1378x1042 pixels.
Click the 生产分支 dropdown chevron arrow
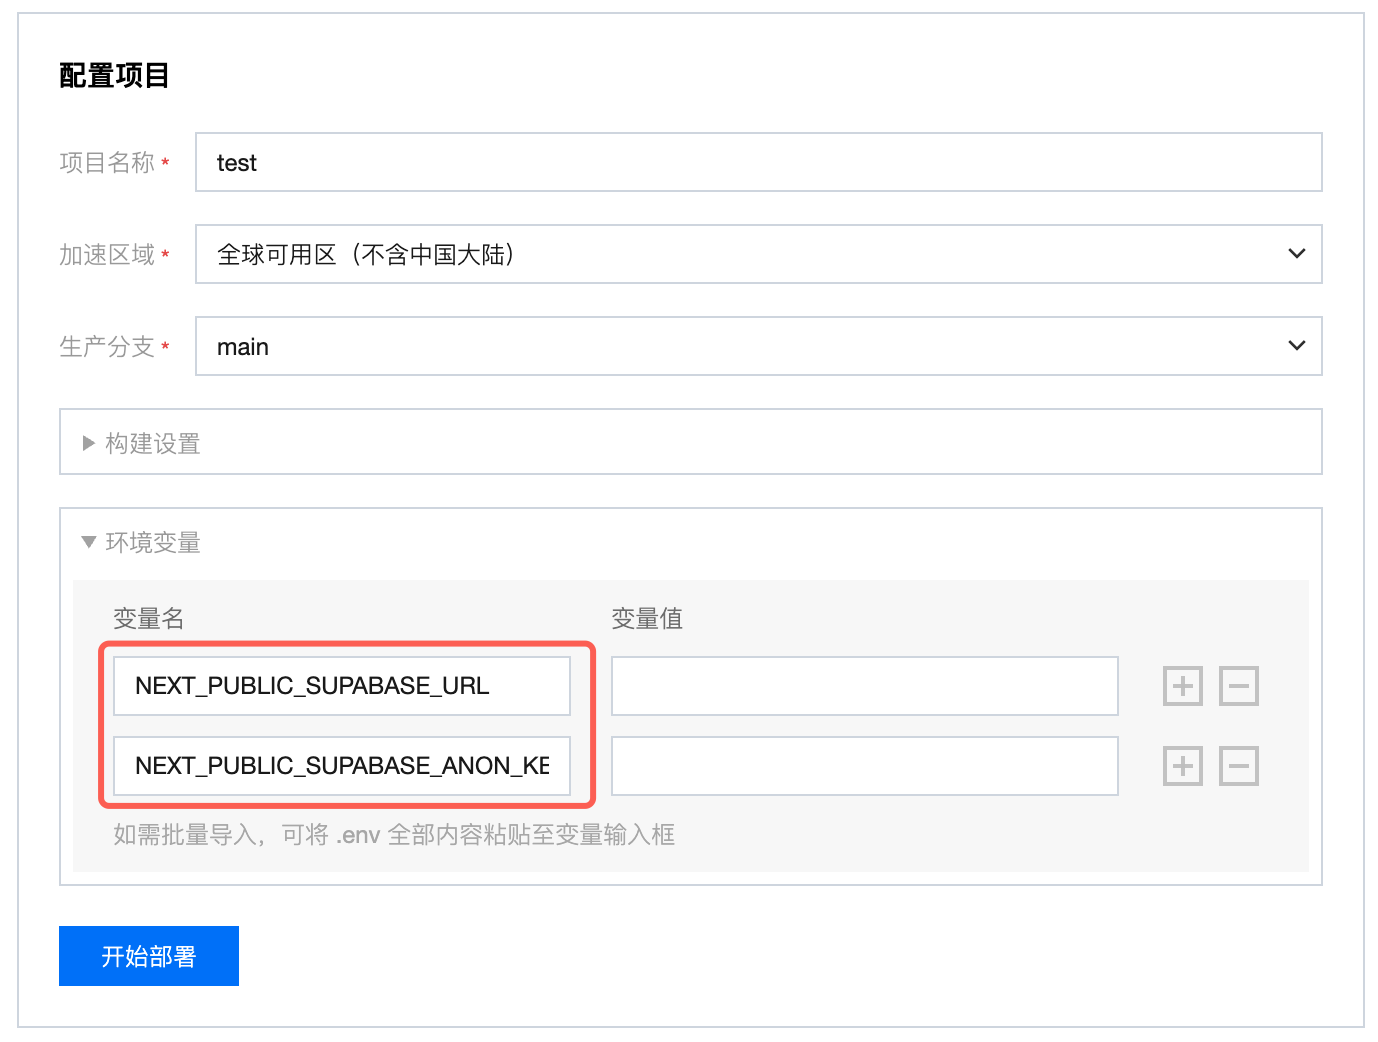pyautogui.click(x=1296, y=346)
